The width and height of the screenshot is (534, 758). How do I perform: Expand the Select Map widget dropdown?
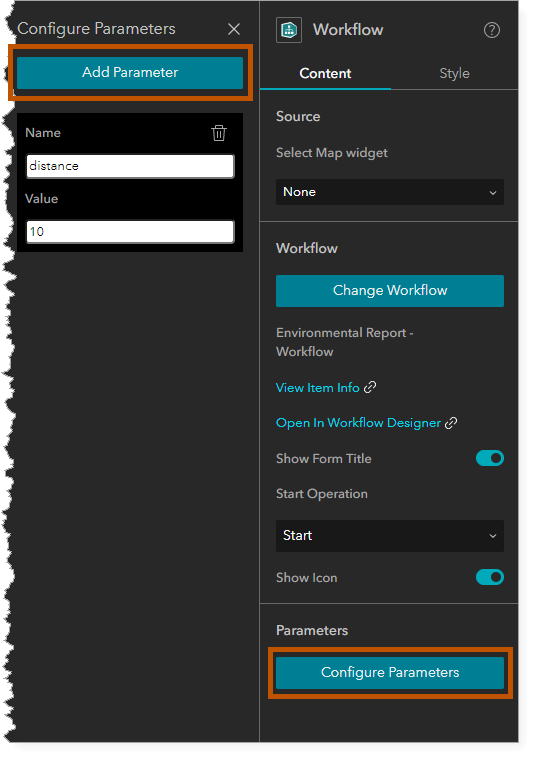tap(390, 192)
